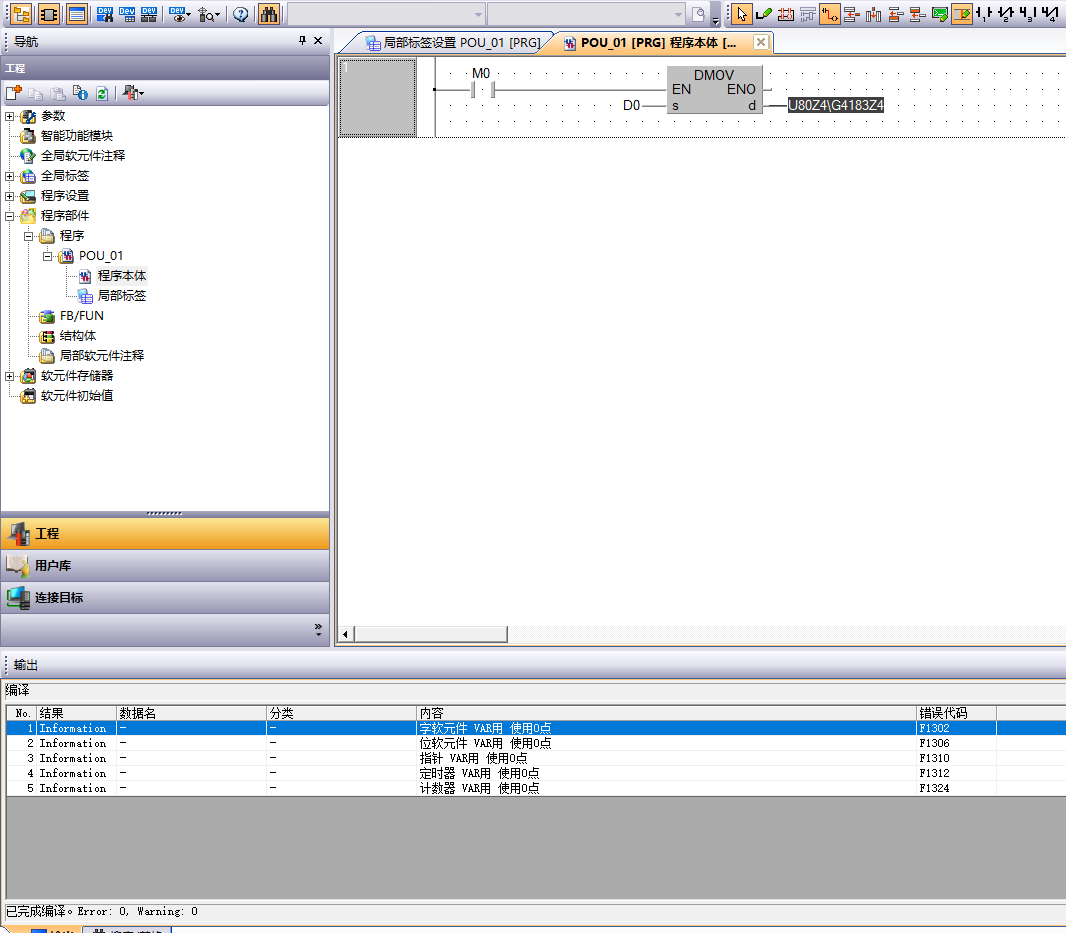This screenshot has width=1066, height=933.
Task: Toggle the navigation window toolbar icon
Action: pyautogui.click(x=21, y=14)
